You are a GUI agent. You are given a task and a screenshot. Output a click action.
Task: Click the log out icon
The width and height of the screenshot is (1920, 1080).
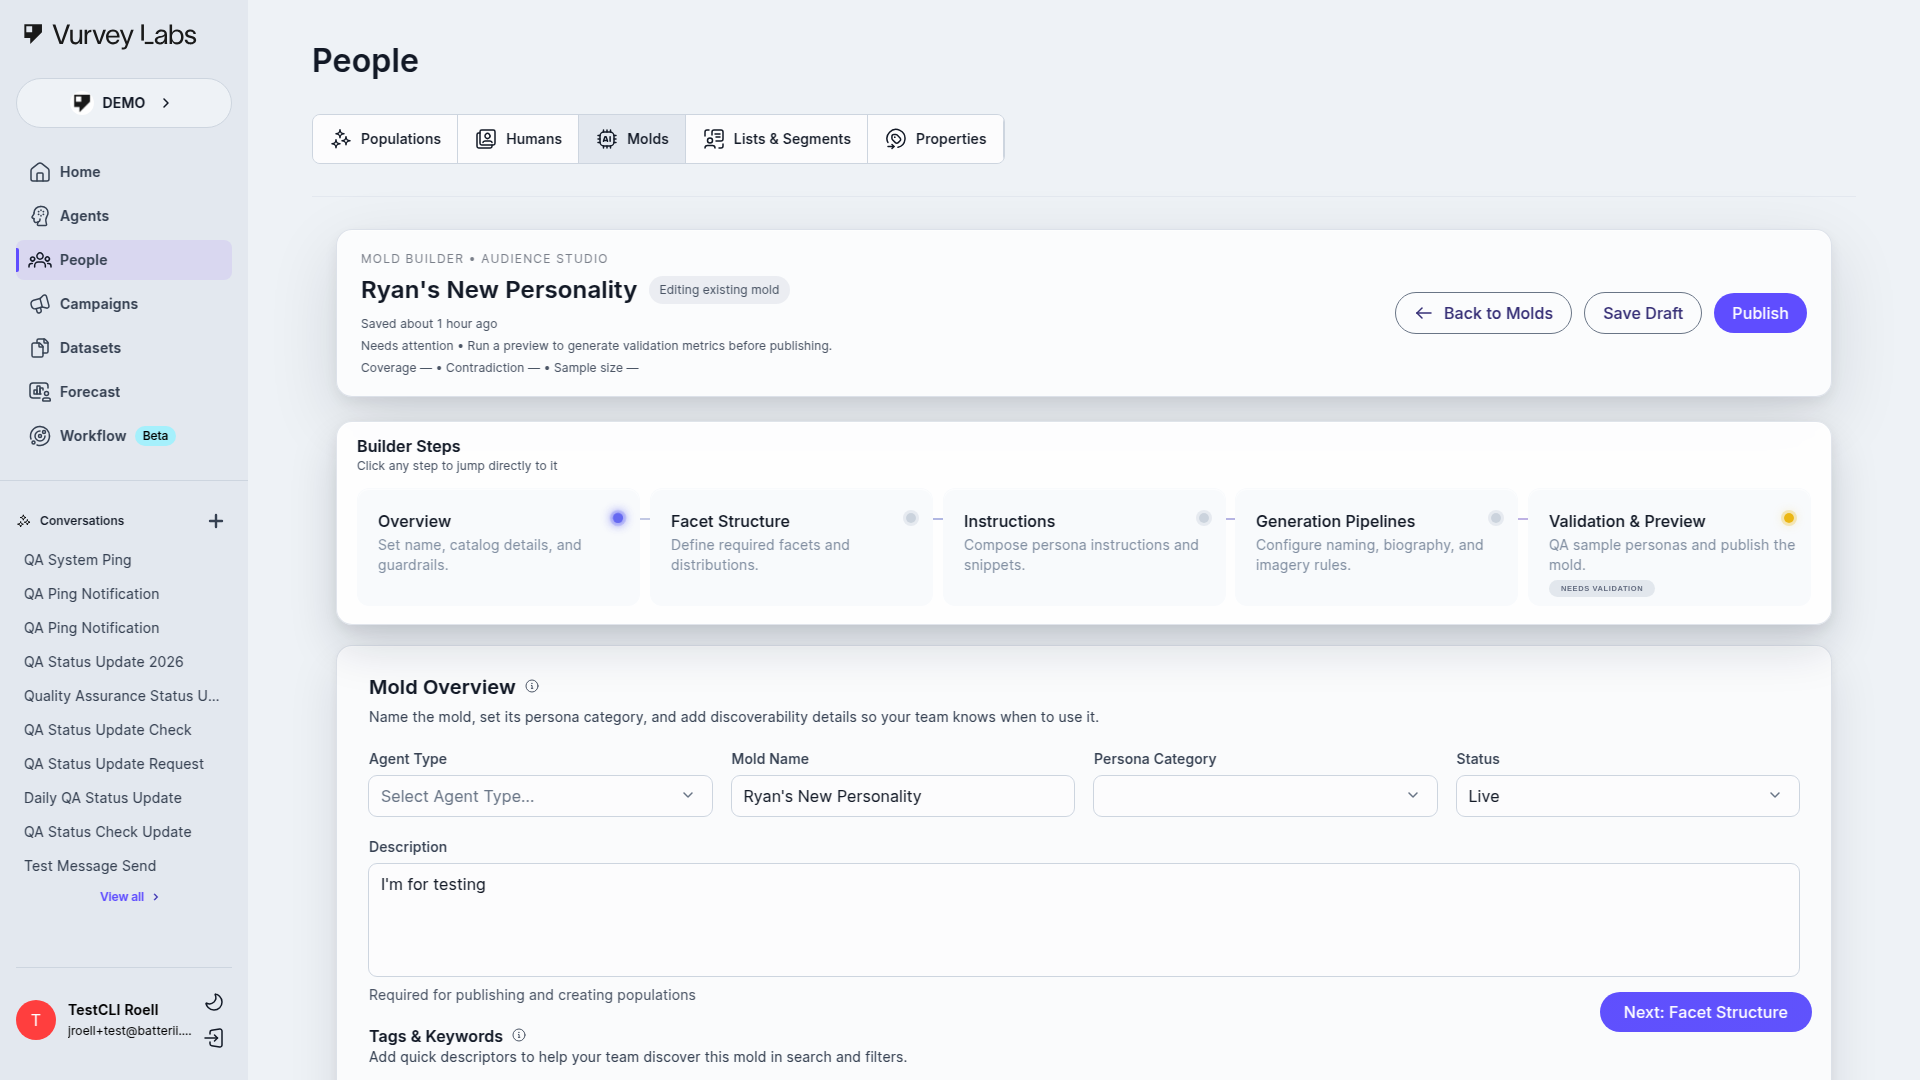click(214, 1038)
